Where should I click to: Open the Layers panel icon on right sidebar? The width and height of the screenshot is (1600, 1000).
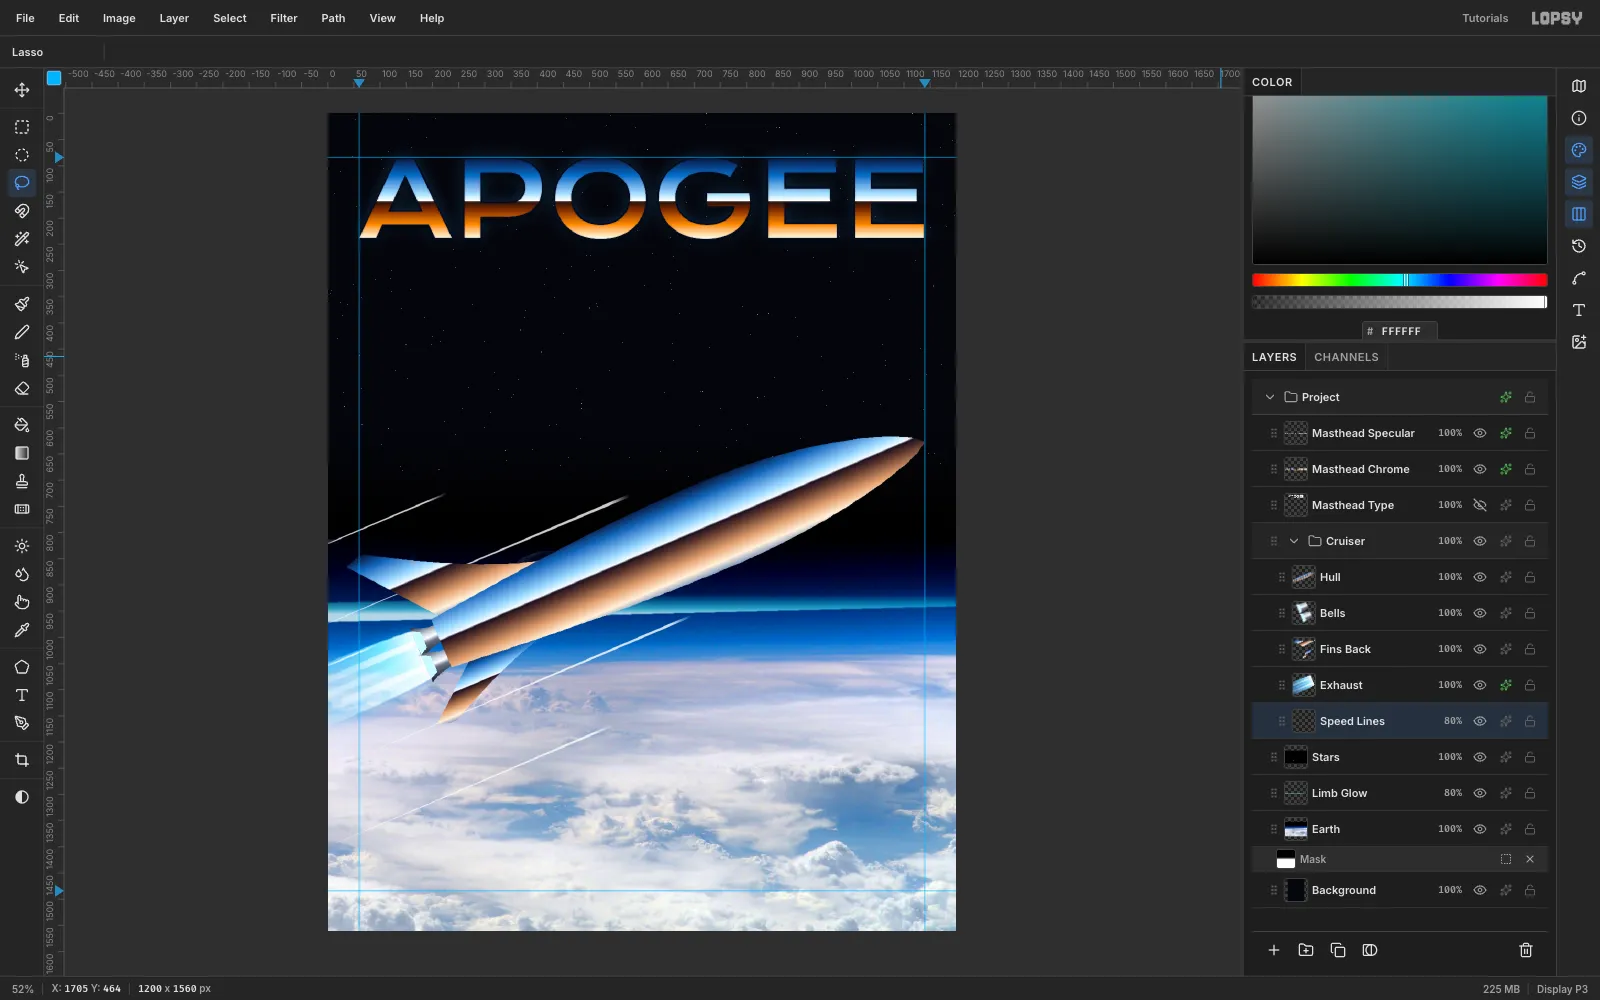point(1579,182)
